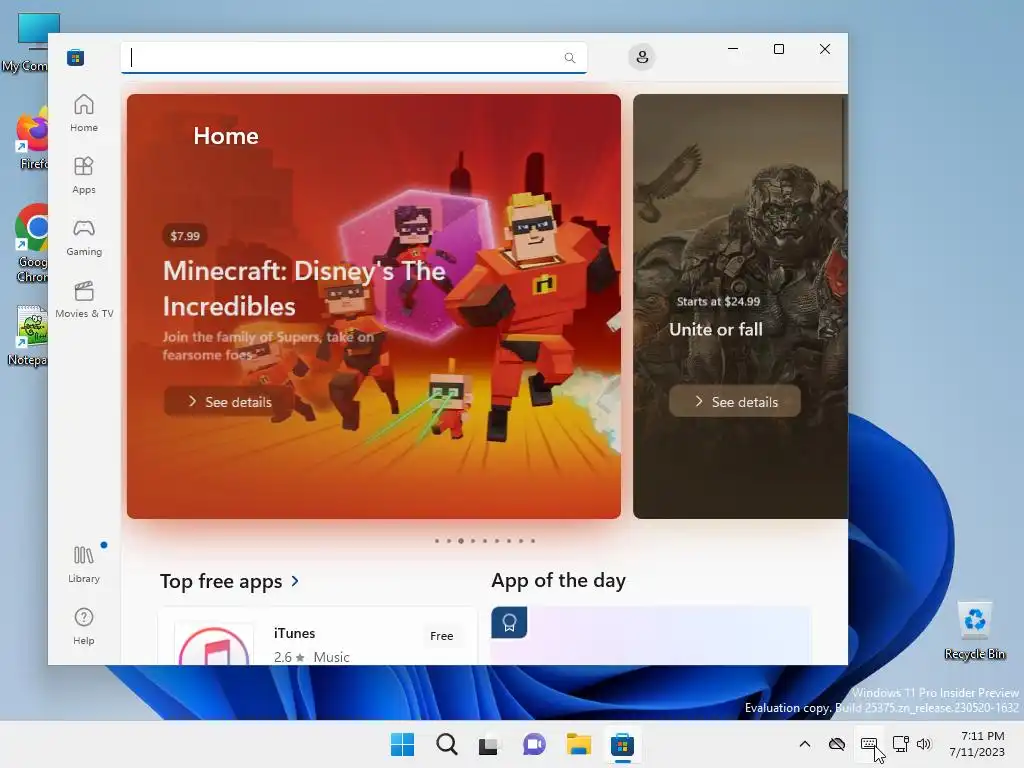
Task: Click the iTunes app icon thumbnail
Action: pyautogui.click(x=214, y=645)
